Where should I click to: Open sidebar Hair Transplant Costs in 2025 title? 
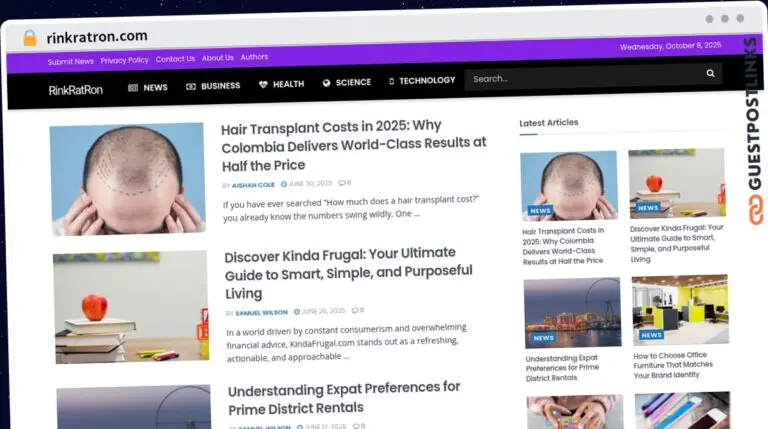point(563,246)
